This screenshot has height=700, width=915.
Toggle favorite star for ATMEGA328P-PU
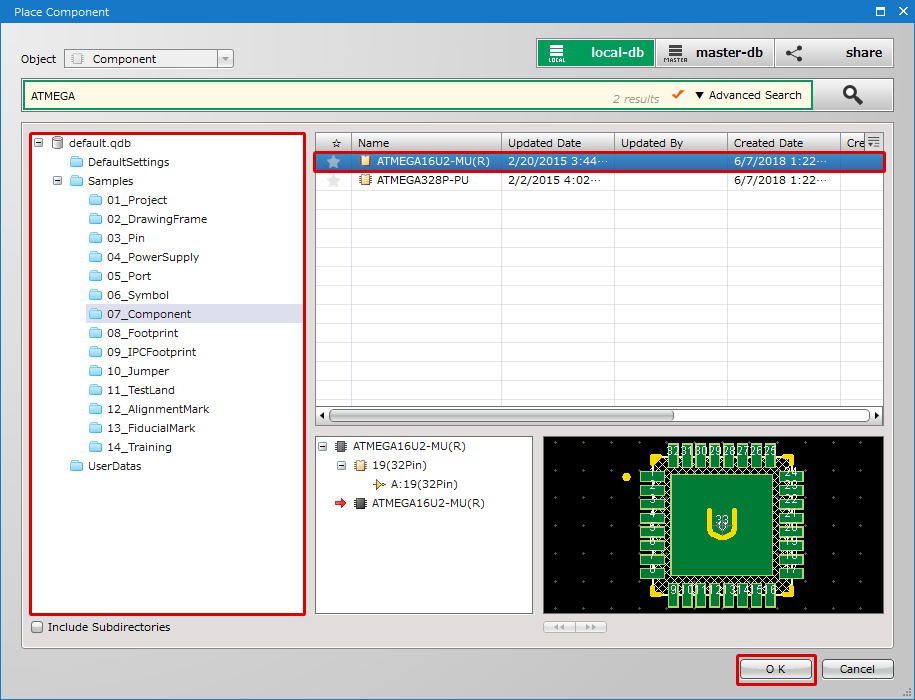334,181
